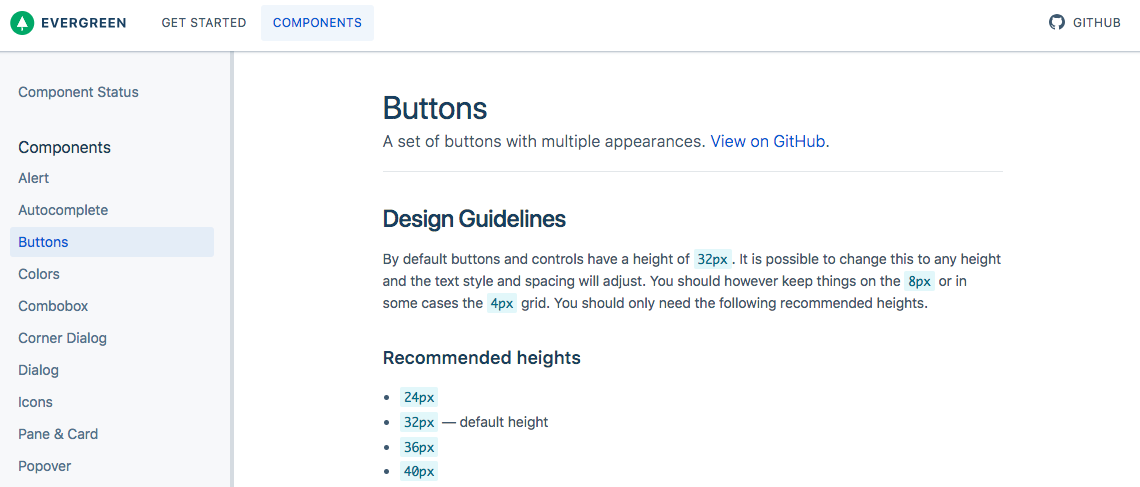
Task: Select Buttons in the sidebar
Action: click(112, 242)
